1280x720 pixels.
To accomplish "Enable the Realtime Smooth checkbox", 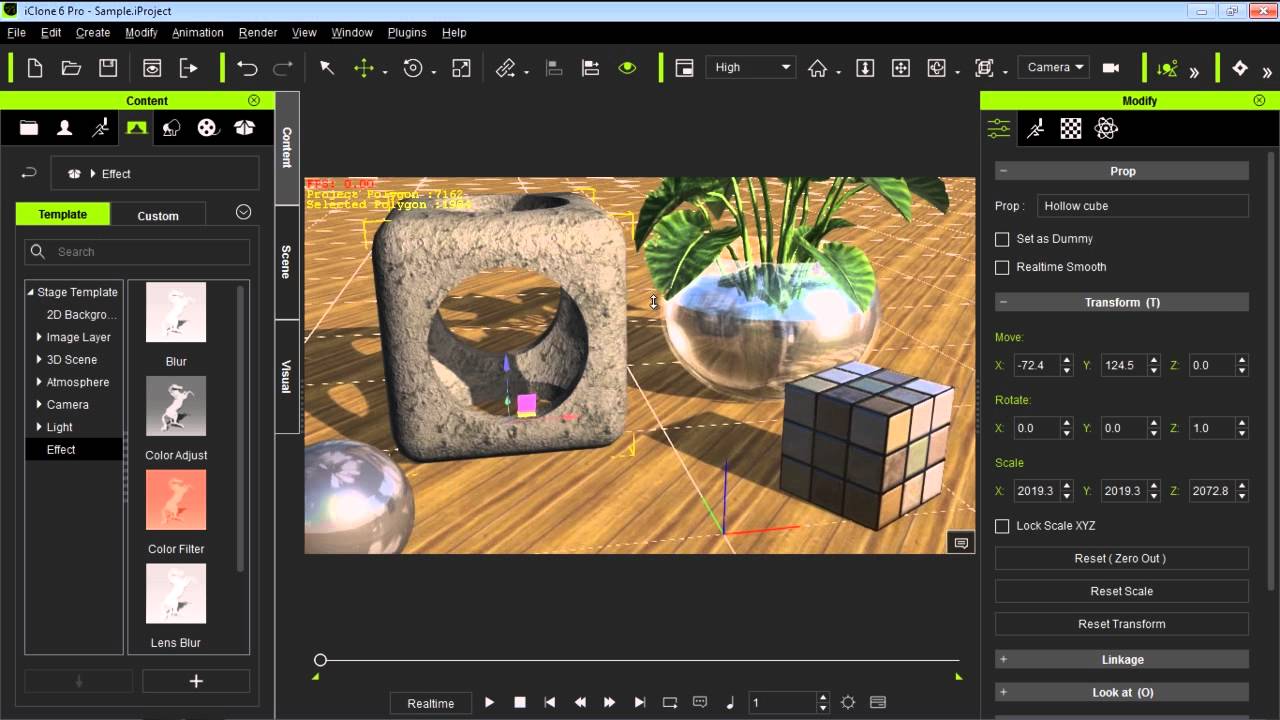I will click(1002, 267).
